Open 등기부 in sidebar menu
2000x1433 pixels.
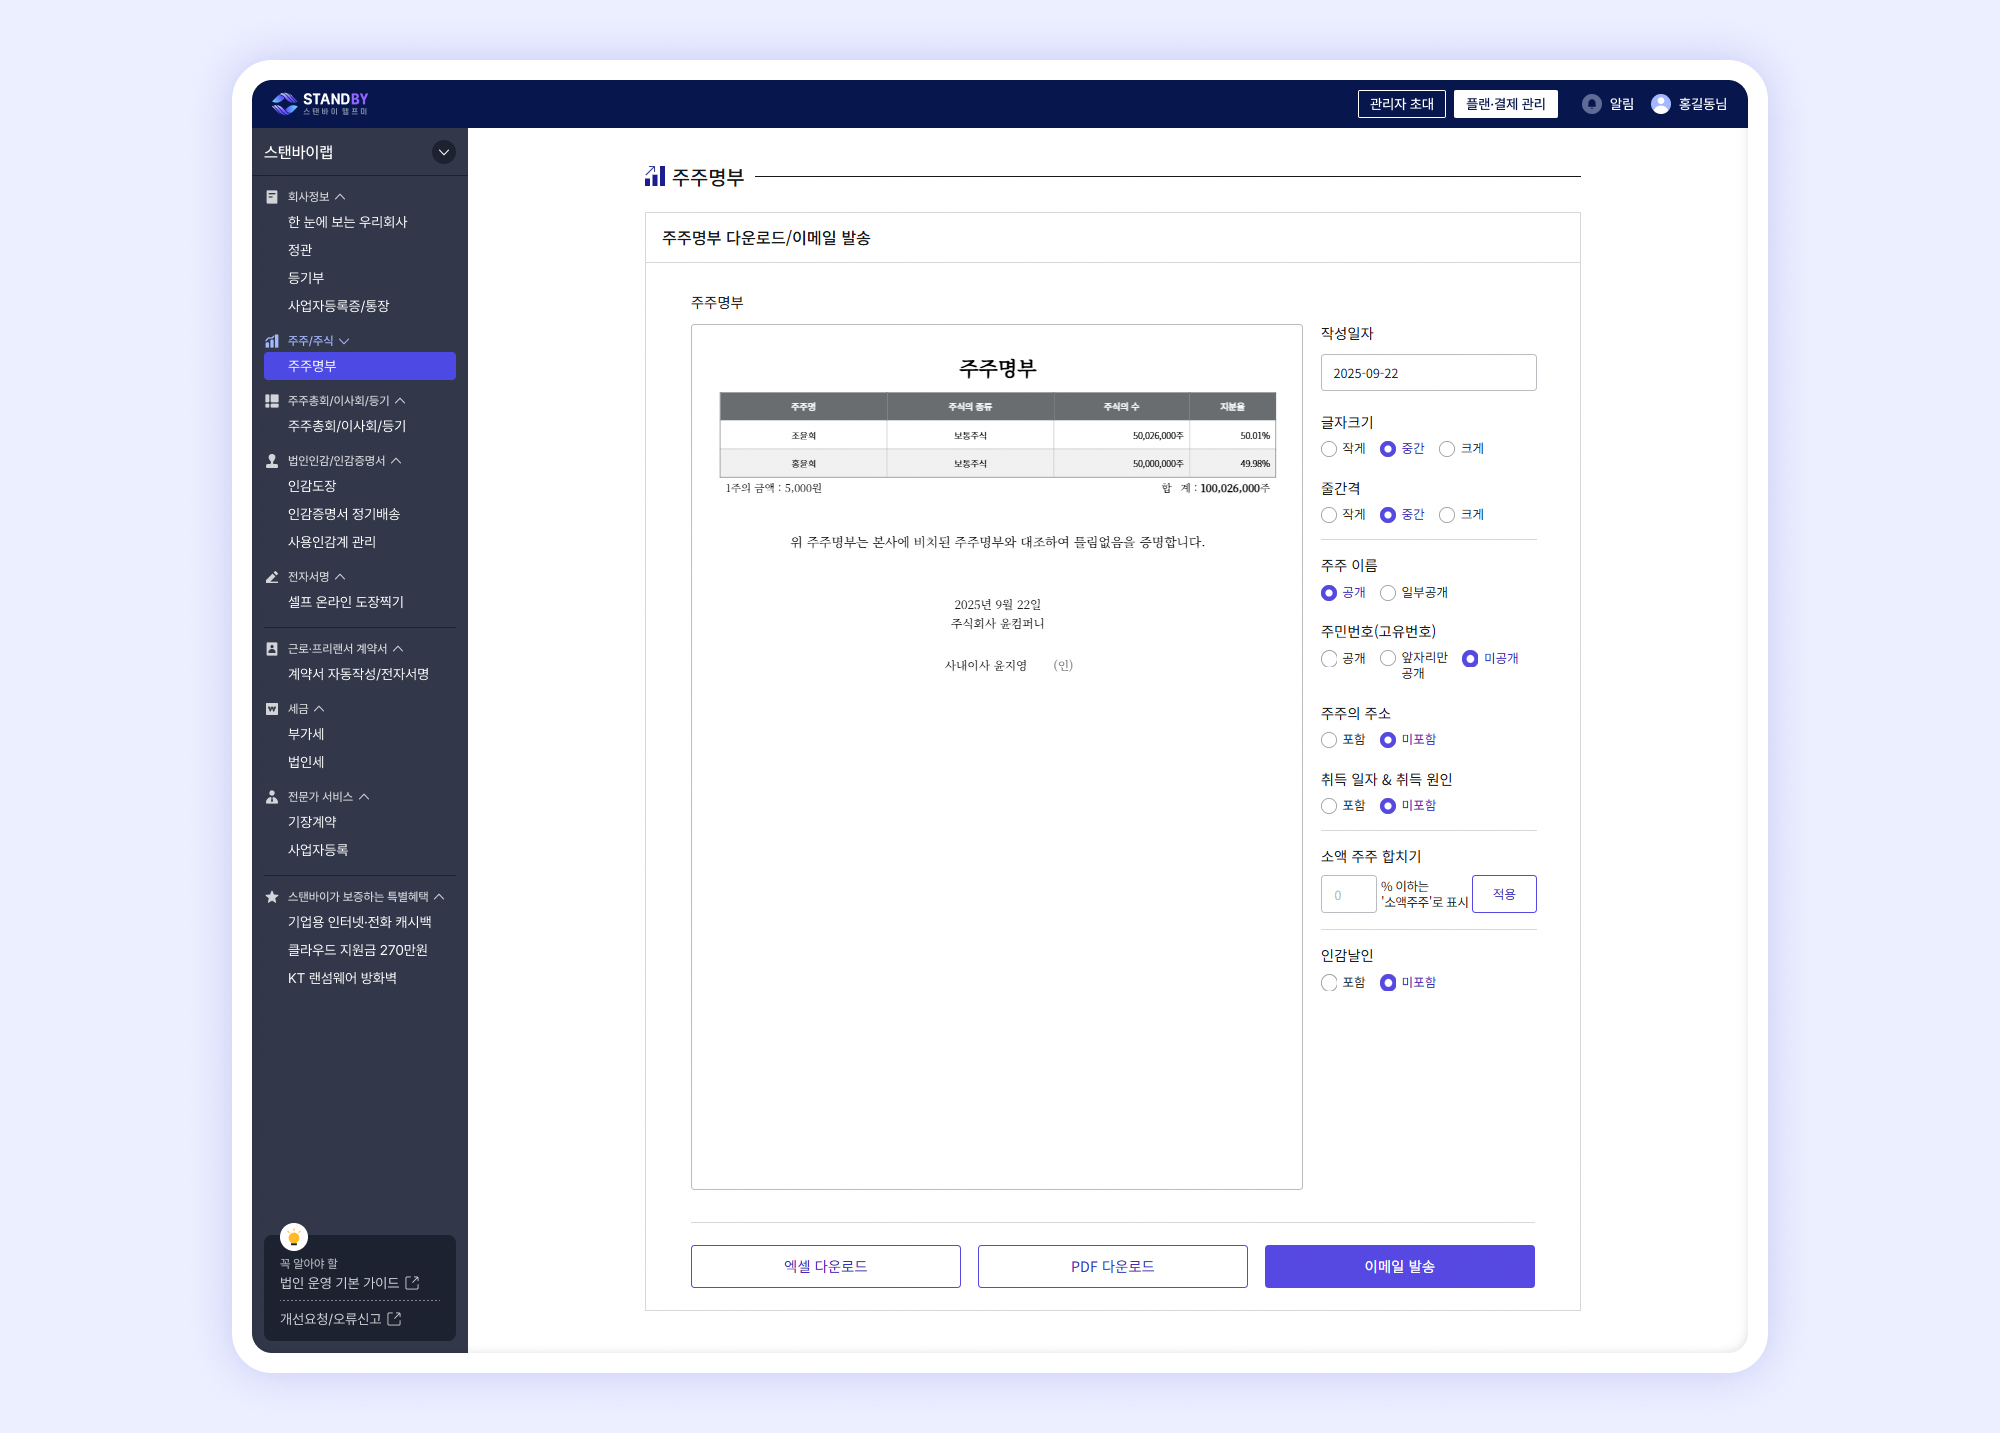point(306,278)
